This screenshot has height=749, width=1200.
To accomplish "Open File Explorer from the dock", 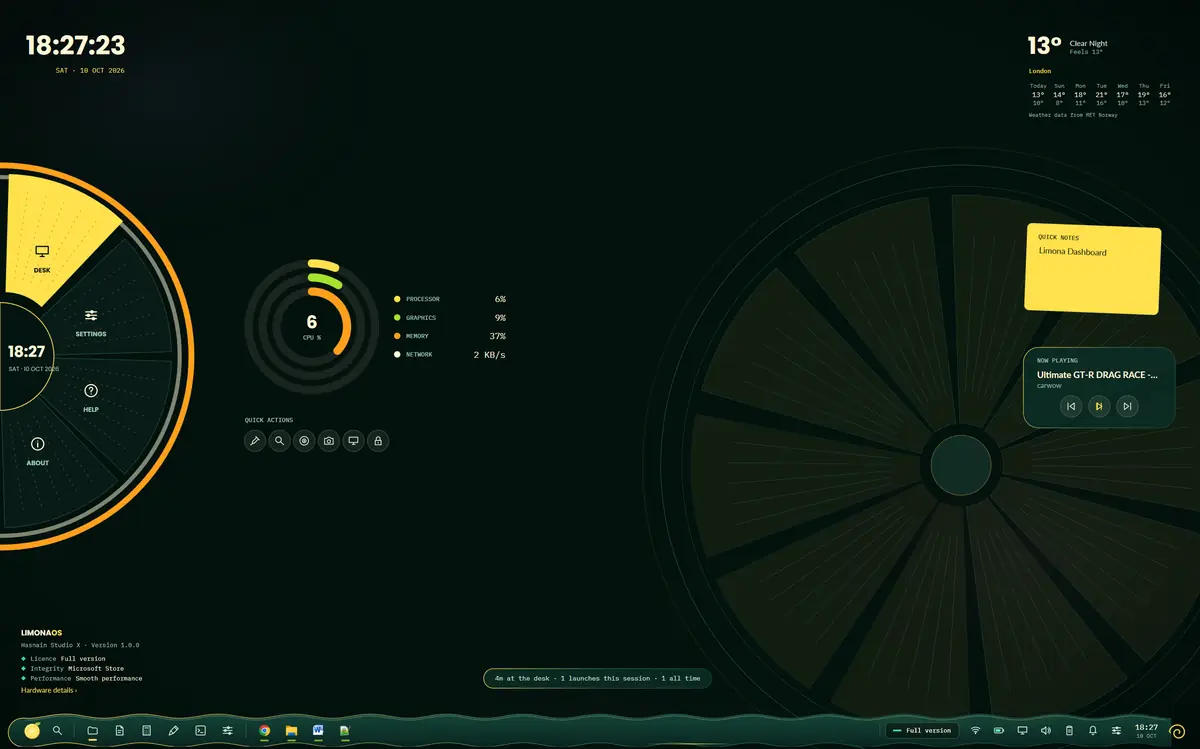I will (x=291, y=731).
